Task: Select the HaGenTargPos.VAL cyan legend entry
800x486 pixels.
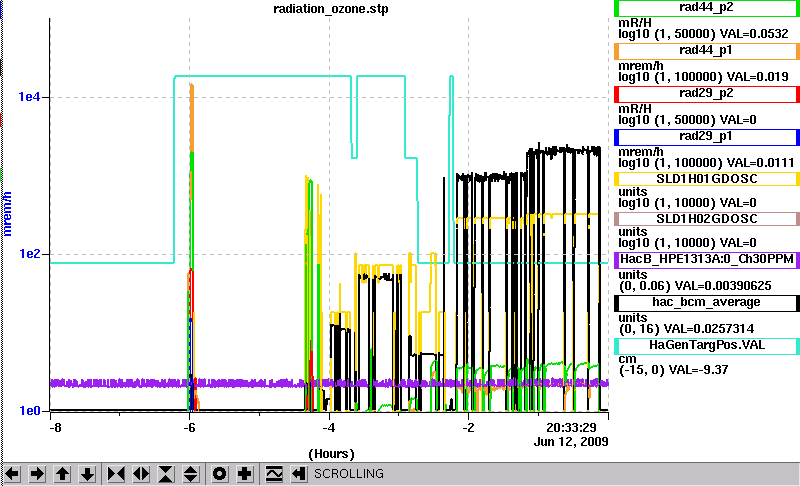Action: (x=707, y=346)
